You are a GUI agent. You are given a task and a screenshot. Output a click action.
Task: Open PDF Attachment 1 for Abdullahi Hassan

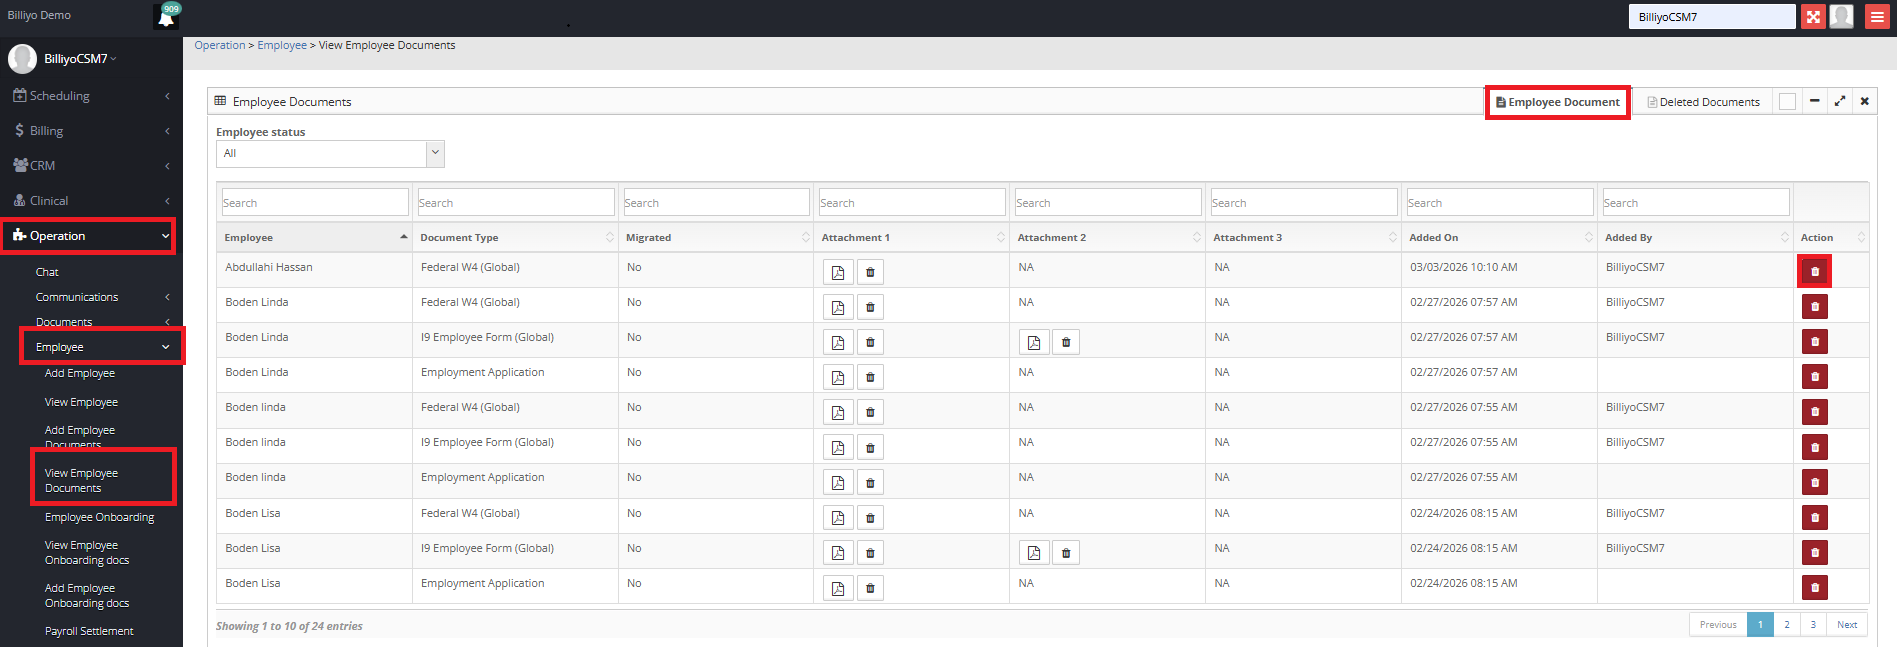838,273
